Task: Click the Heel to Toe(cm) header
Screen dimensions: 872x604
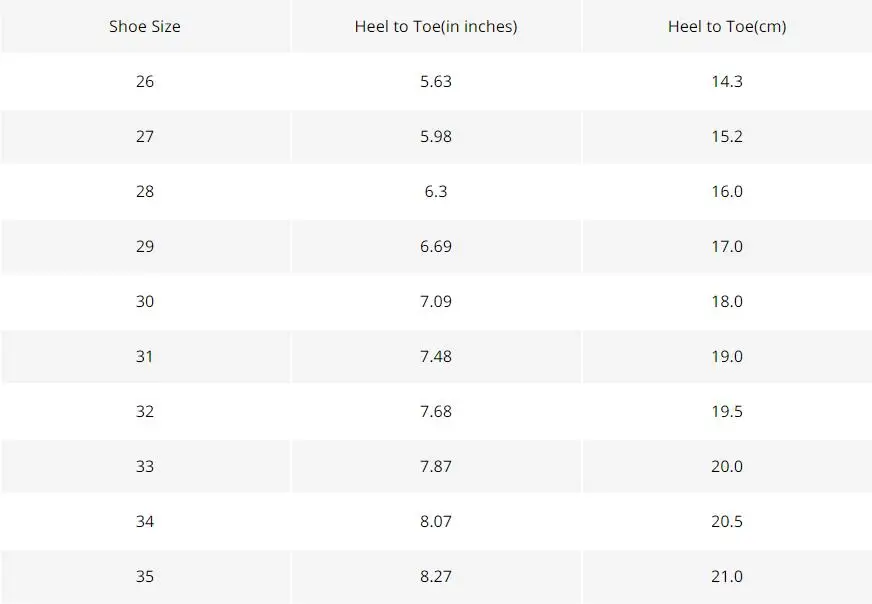Action: click(727, 26)
